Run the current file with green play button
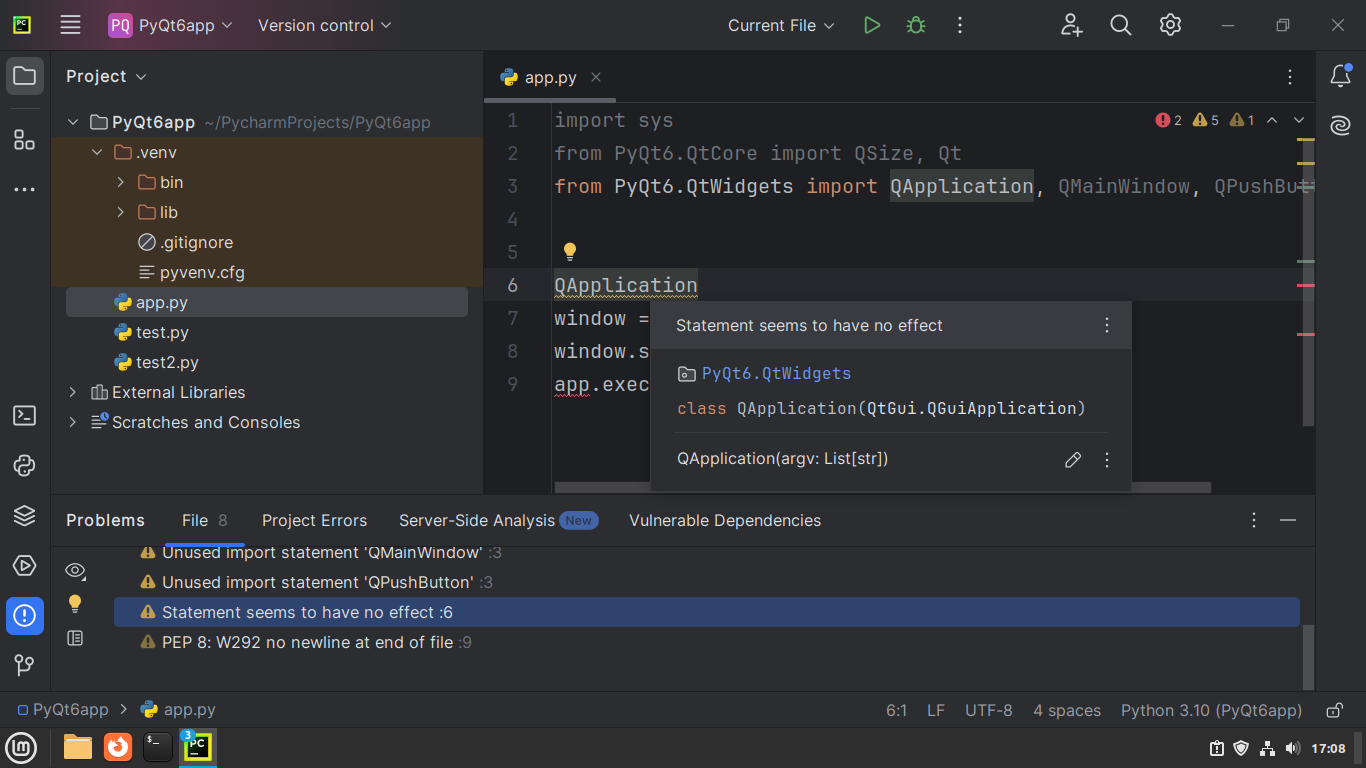Viewport: 1366px width, 768px height. [x=872, y=25]
